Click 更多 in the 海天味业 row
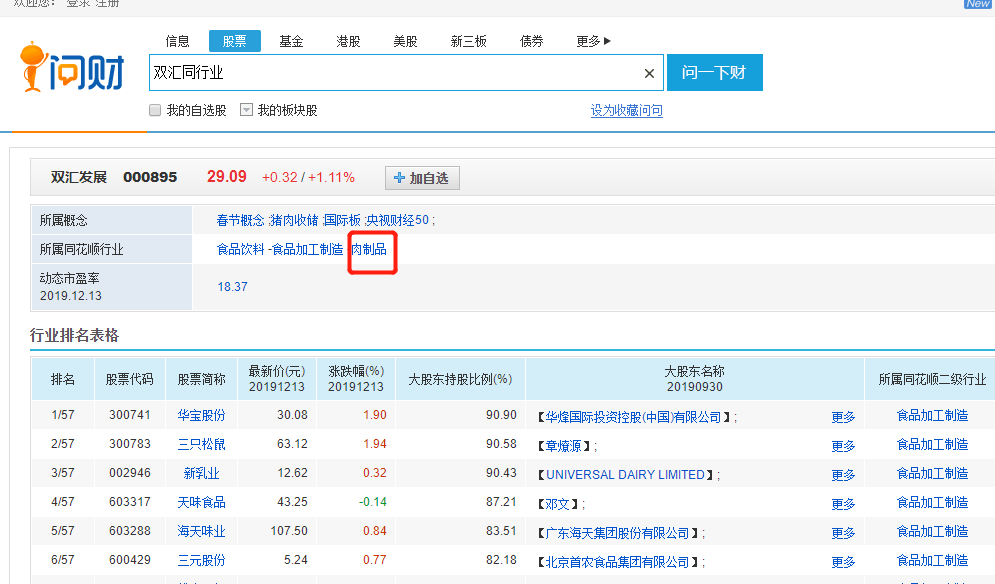 tap(843, 533)
